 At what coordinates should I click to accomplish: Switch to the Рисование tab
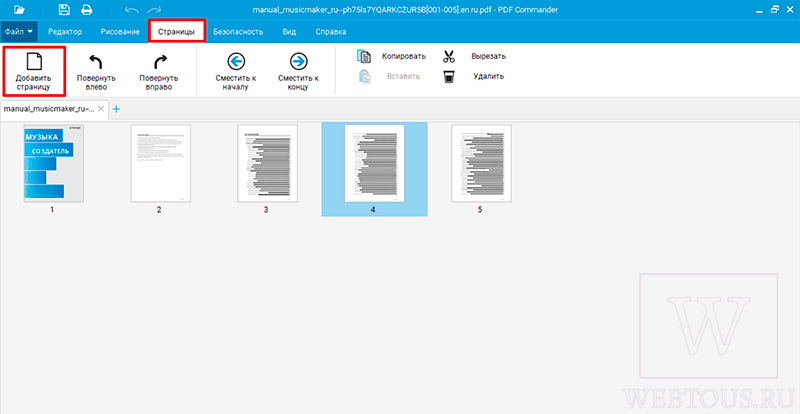point(120,32)
